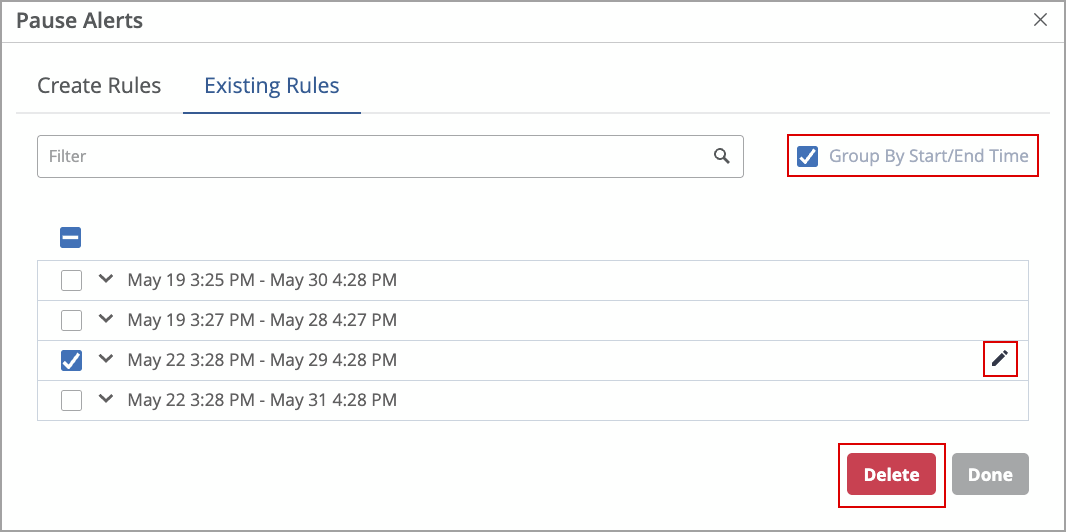The width and height of the screenshot is (1066, 532).
Task: Click the Done button
Action: pyautogui.click(x=990, y=475)
